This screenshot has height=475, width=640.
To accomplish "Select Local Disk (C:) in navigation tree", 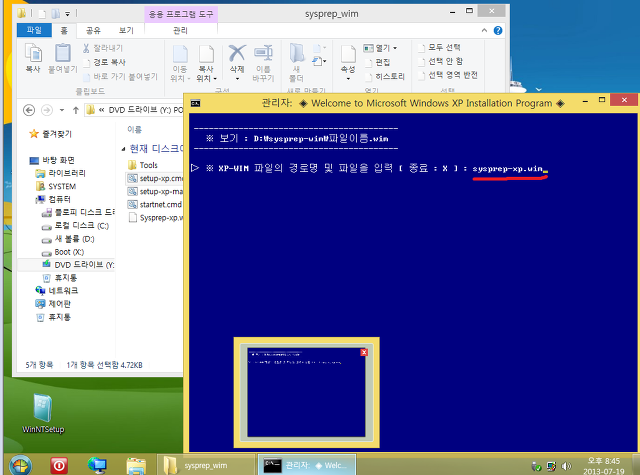I will tap(75, 226).
